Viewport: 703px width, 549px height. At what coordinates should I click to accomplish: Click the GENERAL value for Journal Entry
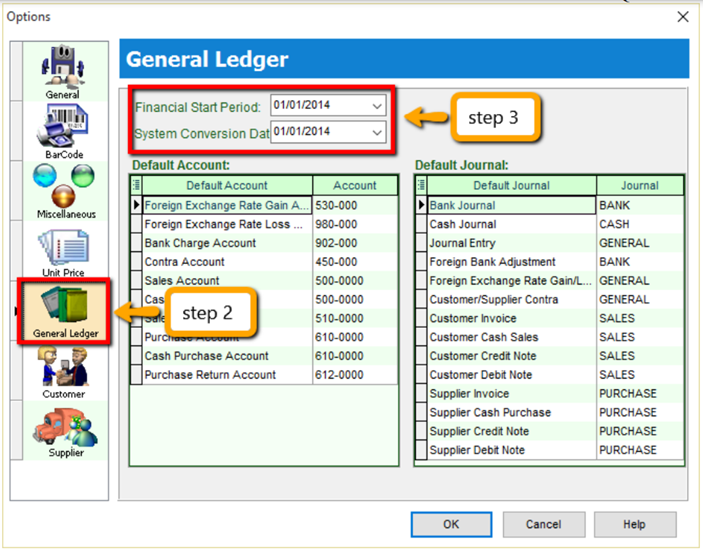(x=624, y=243)
